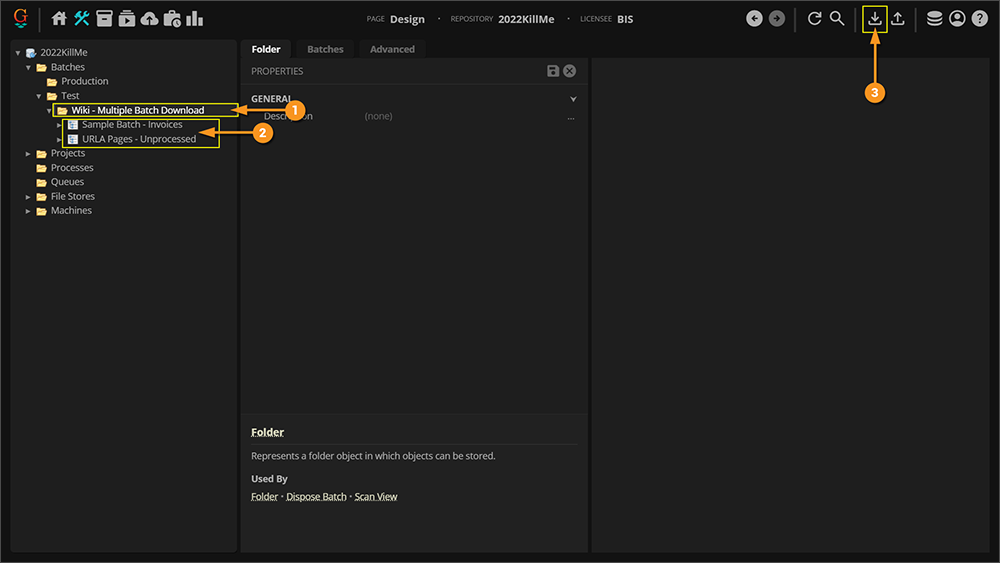
Task: Select the Batches folder in tree
Action: [x=68, y=67]
